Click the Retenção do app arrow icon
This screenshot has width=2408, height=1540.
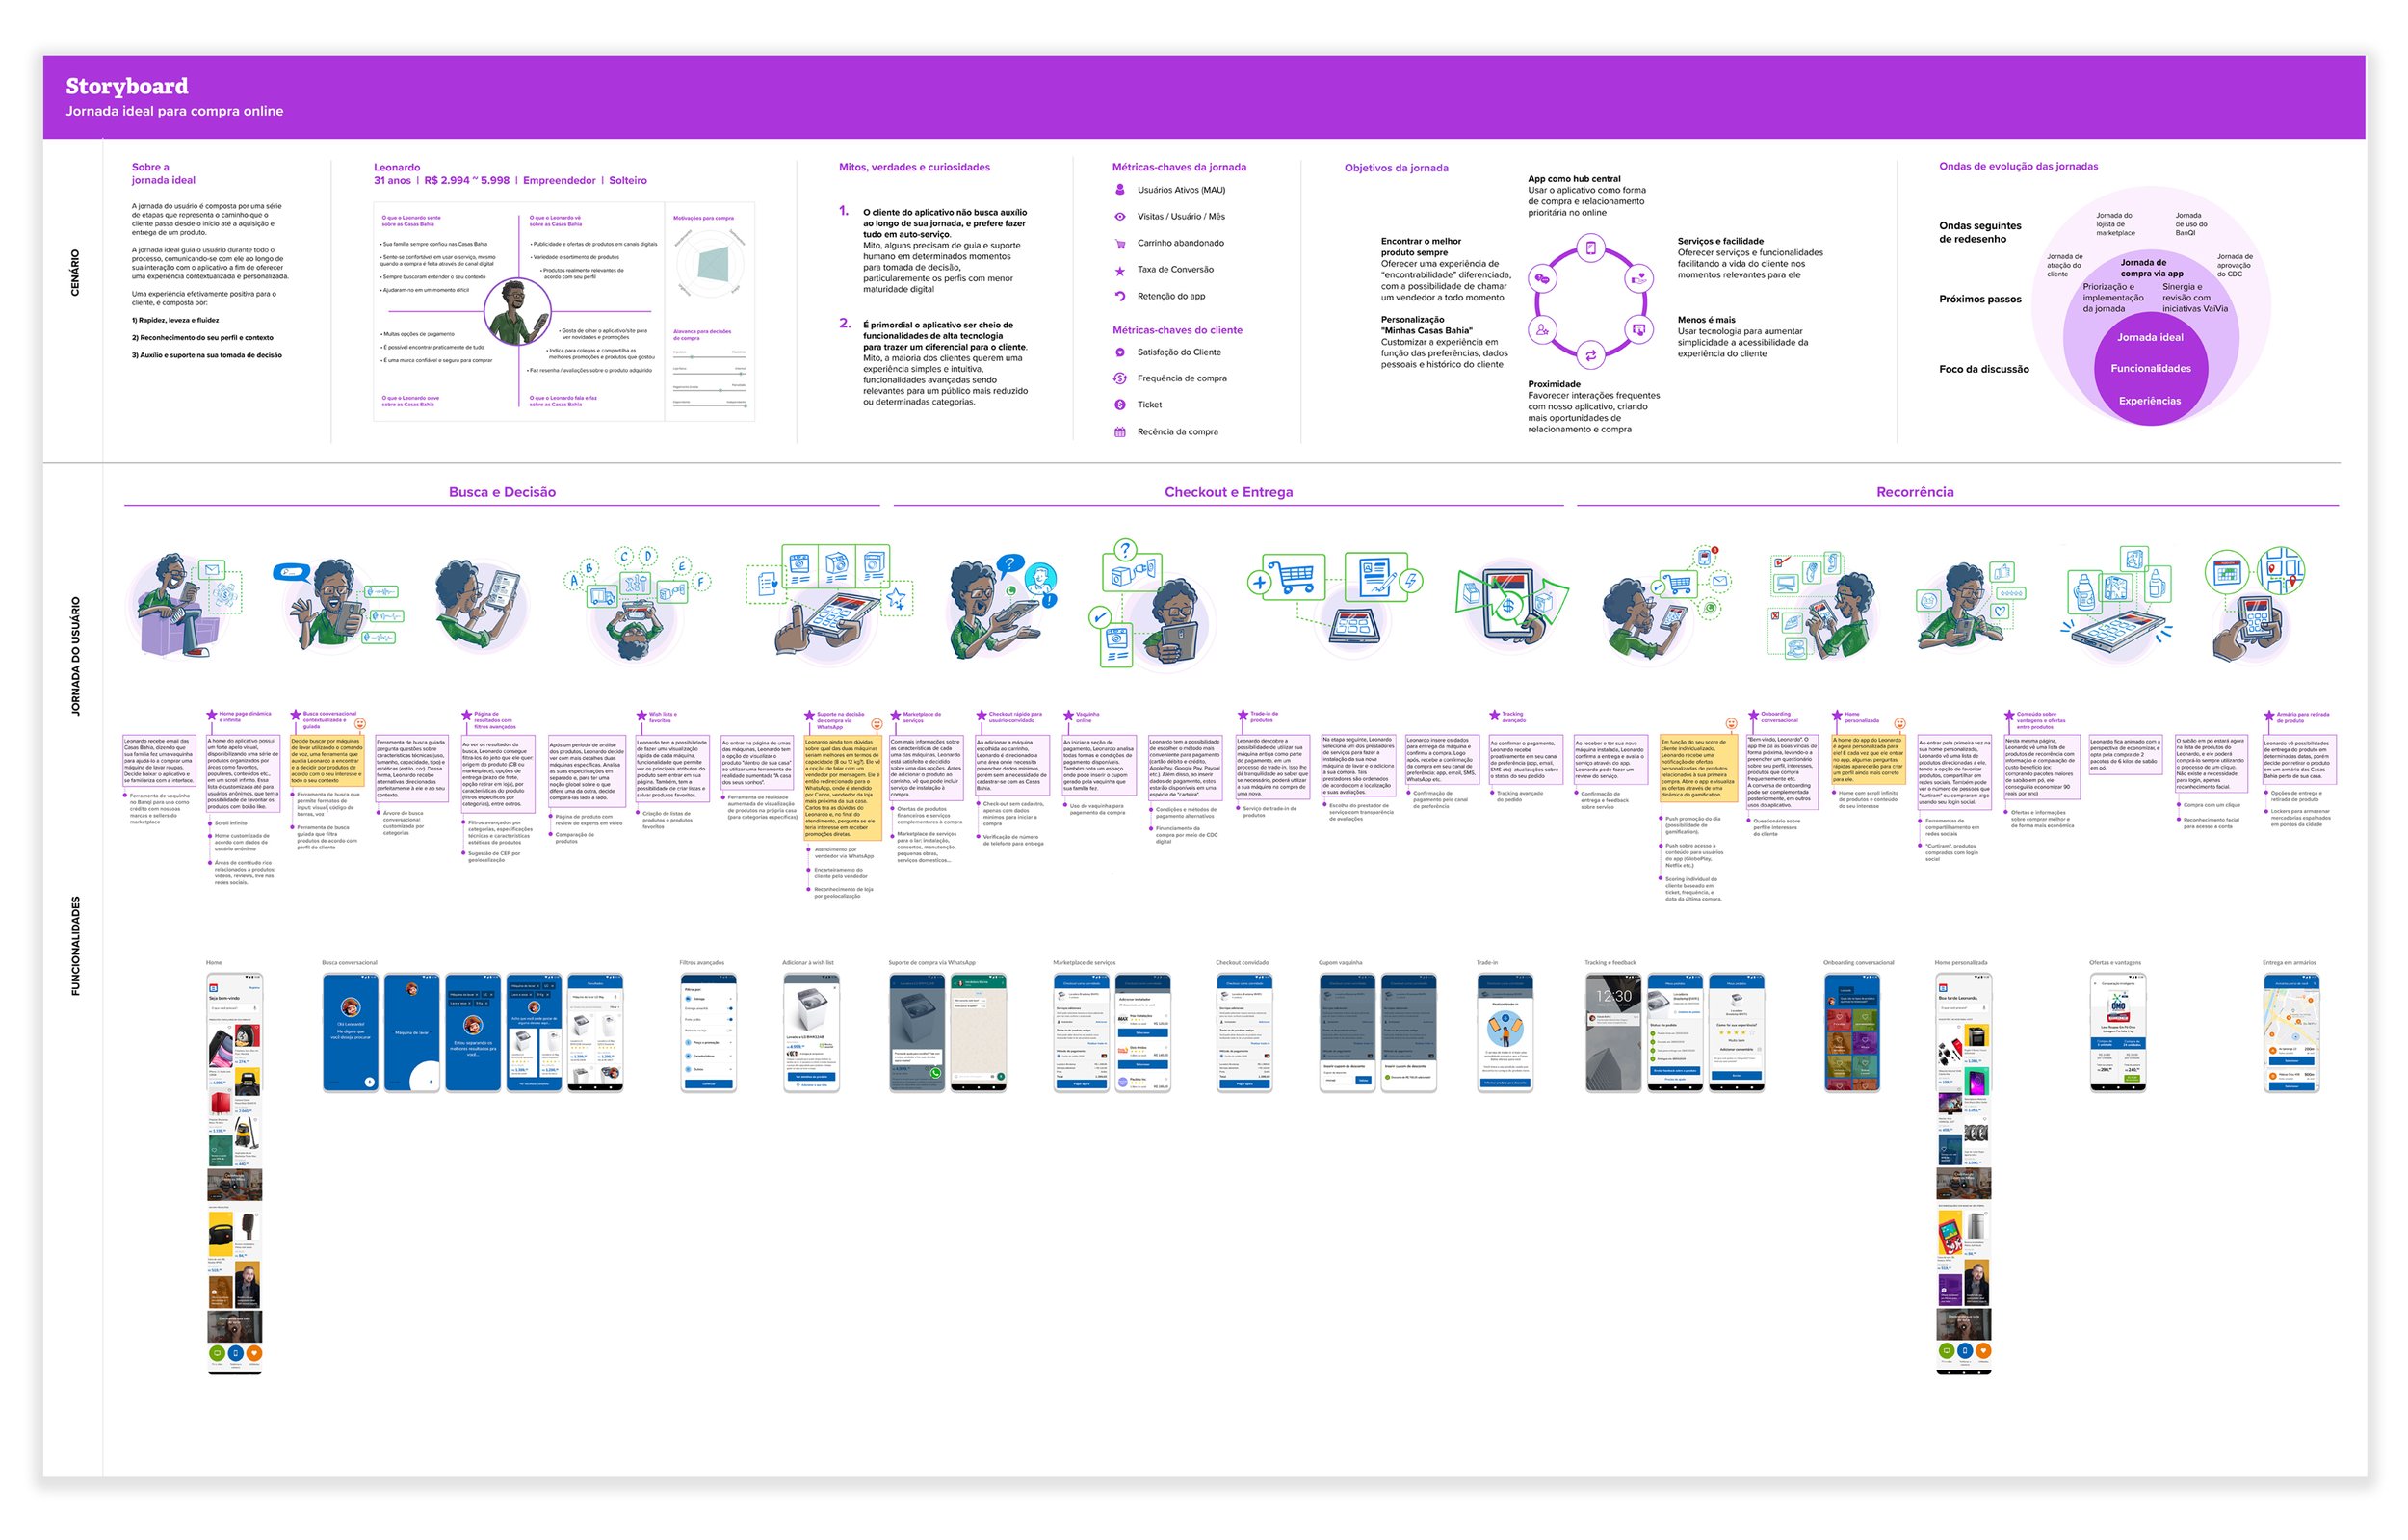click(1120, 296)
